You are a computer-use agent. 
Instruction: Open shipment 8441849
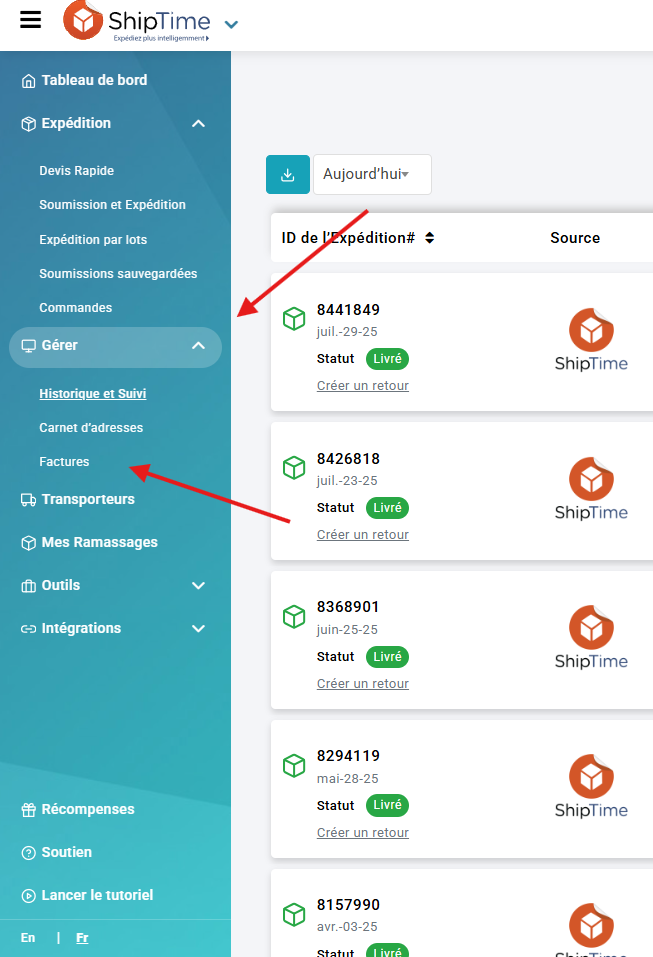coord(348,309)
